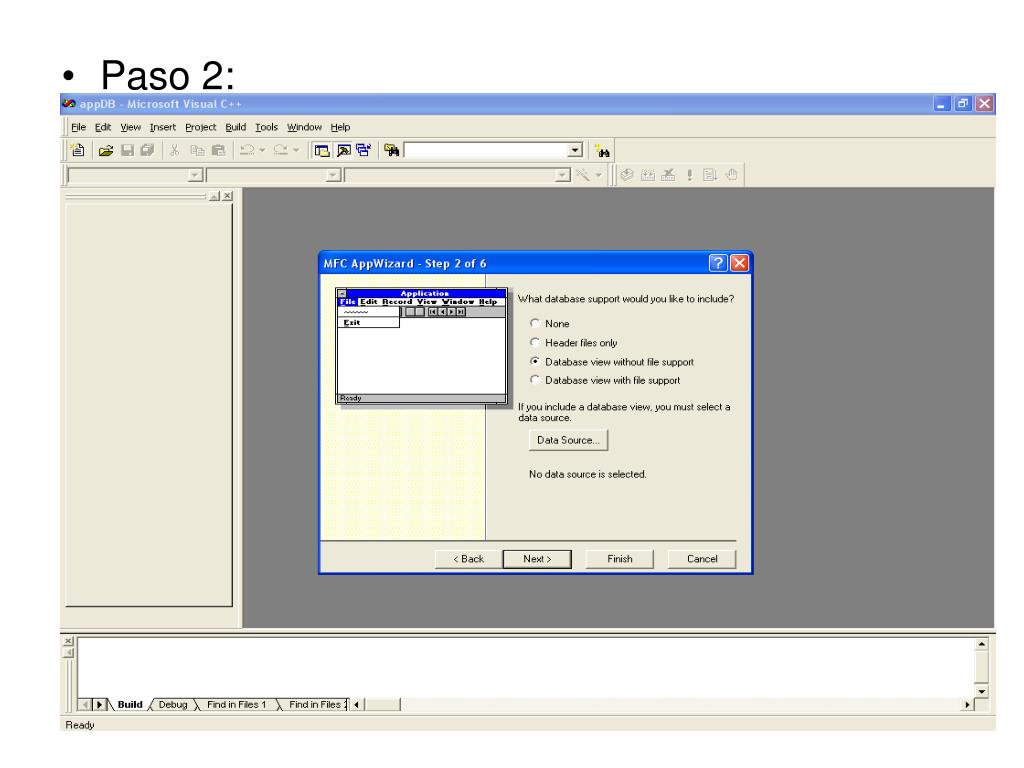This screenshot has width=1024, height=768.
Task: Open the WizardBar actions dropdown arrow
Action: click(598, 175)
